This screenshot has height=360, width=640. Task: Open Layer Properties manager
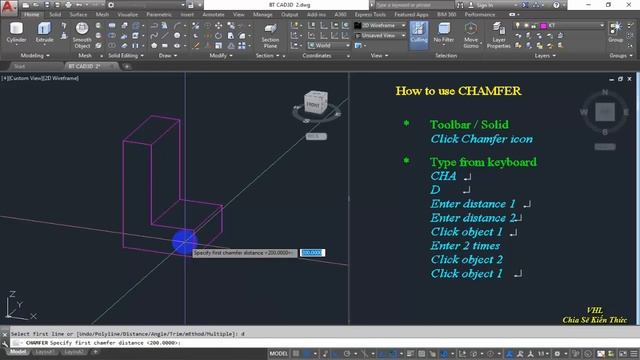point(498,35)
